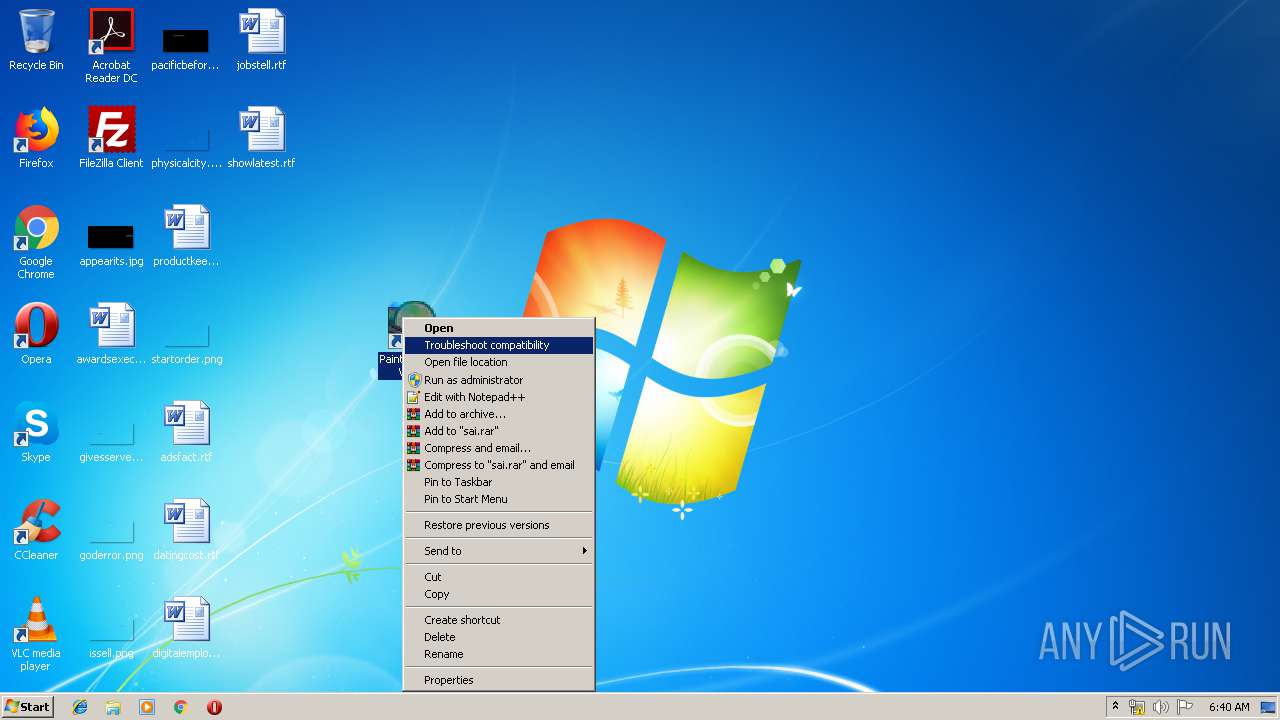Select the adsfact.rtf file icon
The image size is (1280, 720).
(x=186, y=432)
